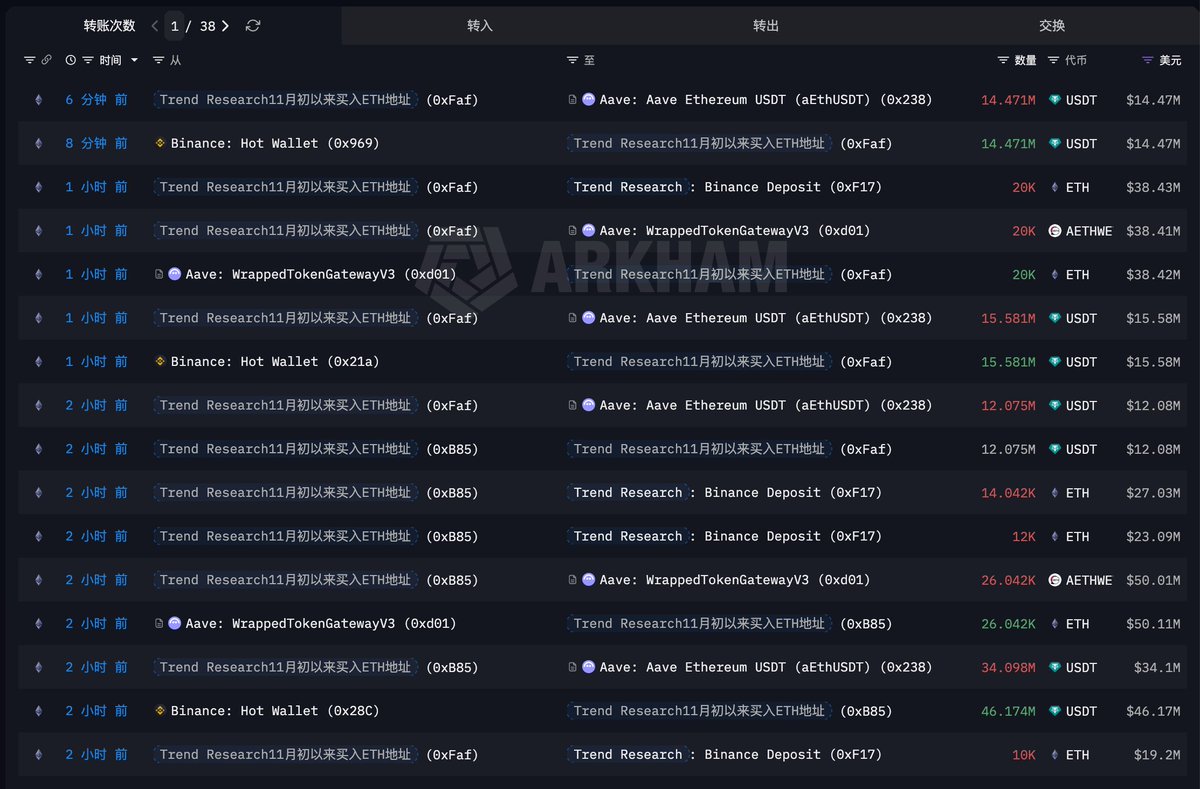
Task: Open filter beside the link icon column
Action: pyautogui.click(x=29, y=61)
